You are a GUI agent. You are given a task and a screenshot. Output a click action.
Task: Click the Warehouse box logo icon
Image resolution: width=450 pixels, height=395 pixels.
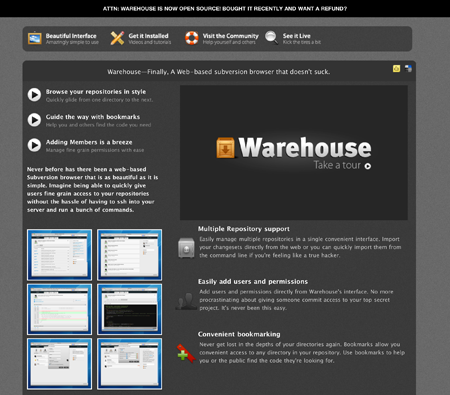[225, 148]
